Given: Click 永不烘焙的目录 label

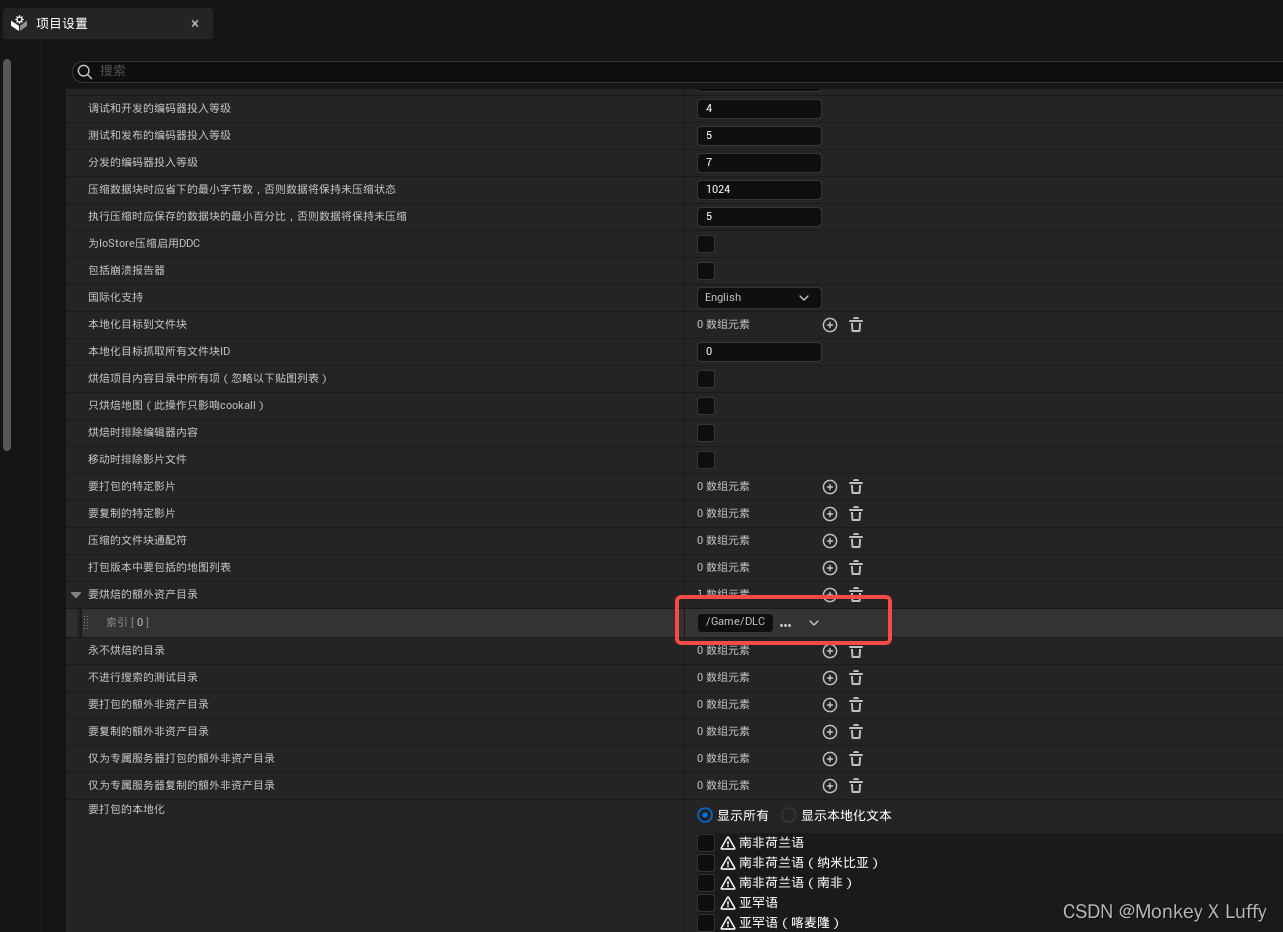Looking at the screenshot, I should tap(126, 650).
